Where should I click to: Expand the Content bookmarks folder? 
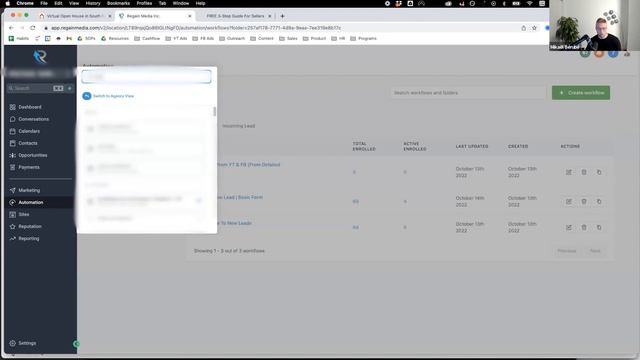pyautogui.click(x=262, y=38)
